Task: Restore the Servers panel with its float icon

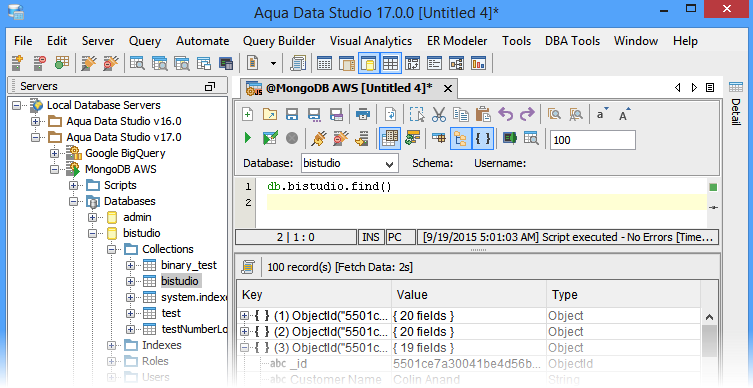Action: [210, 87]
